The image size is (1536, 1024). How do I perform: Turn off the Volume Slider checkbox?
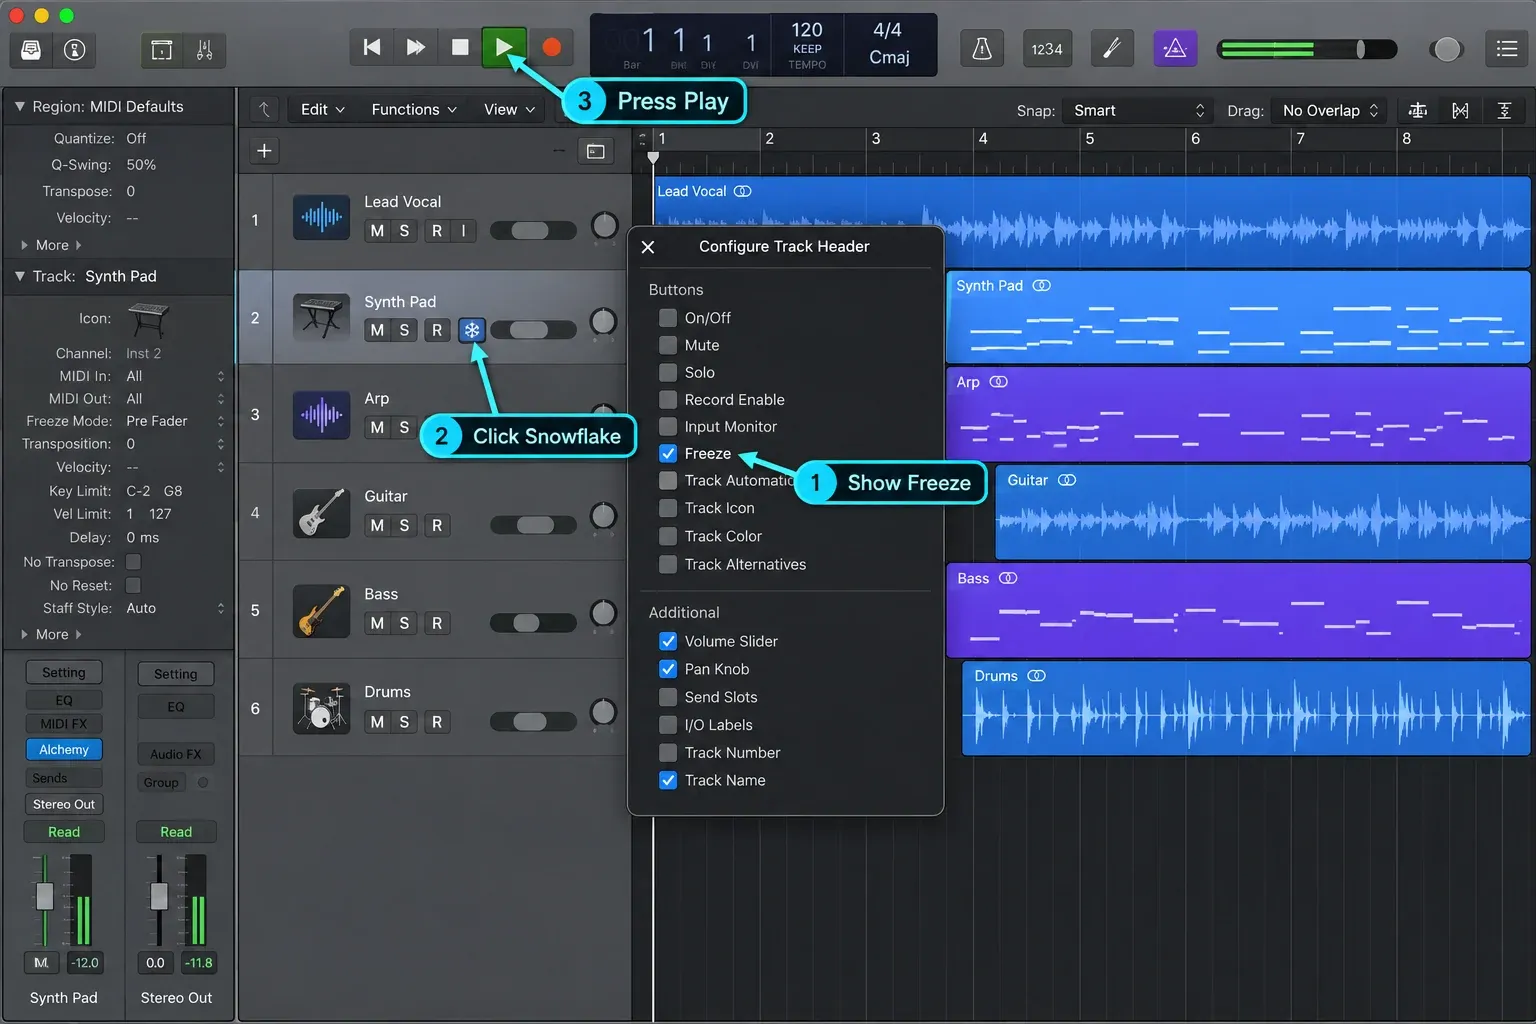(x=668, y=641)
